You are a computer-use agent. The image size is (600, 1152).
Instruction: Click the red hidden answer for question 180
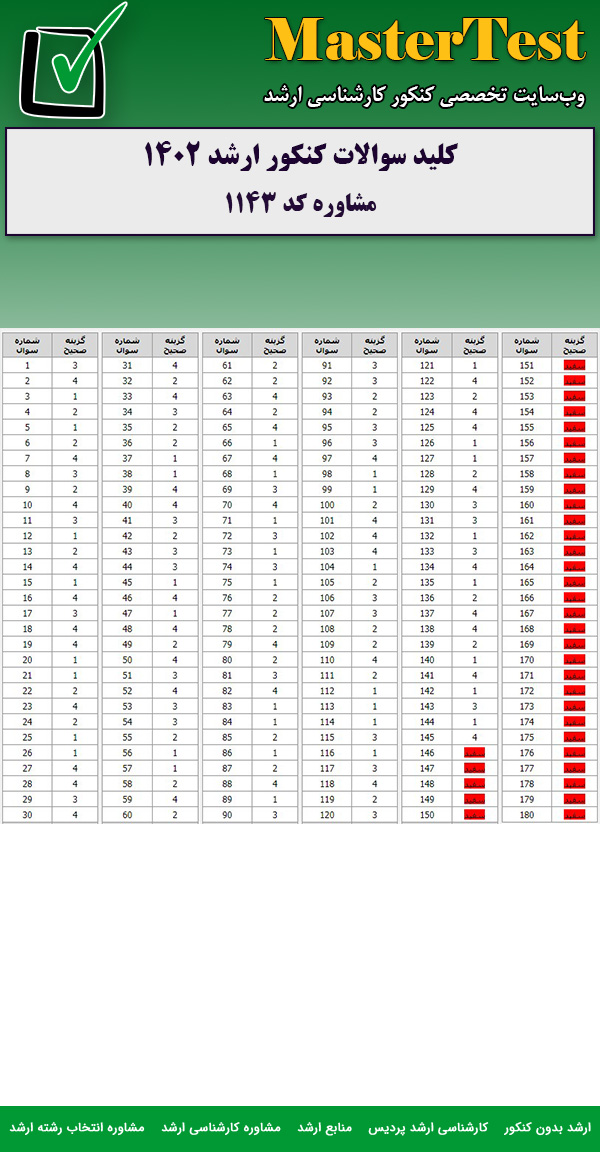point(575,815)
